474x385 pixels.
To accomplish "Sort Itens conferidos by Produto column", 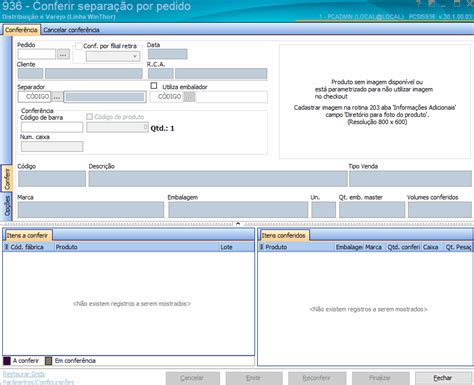I will pyautogui.click(x=299, y=247).
